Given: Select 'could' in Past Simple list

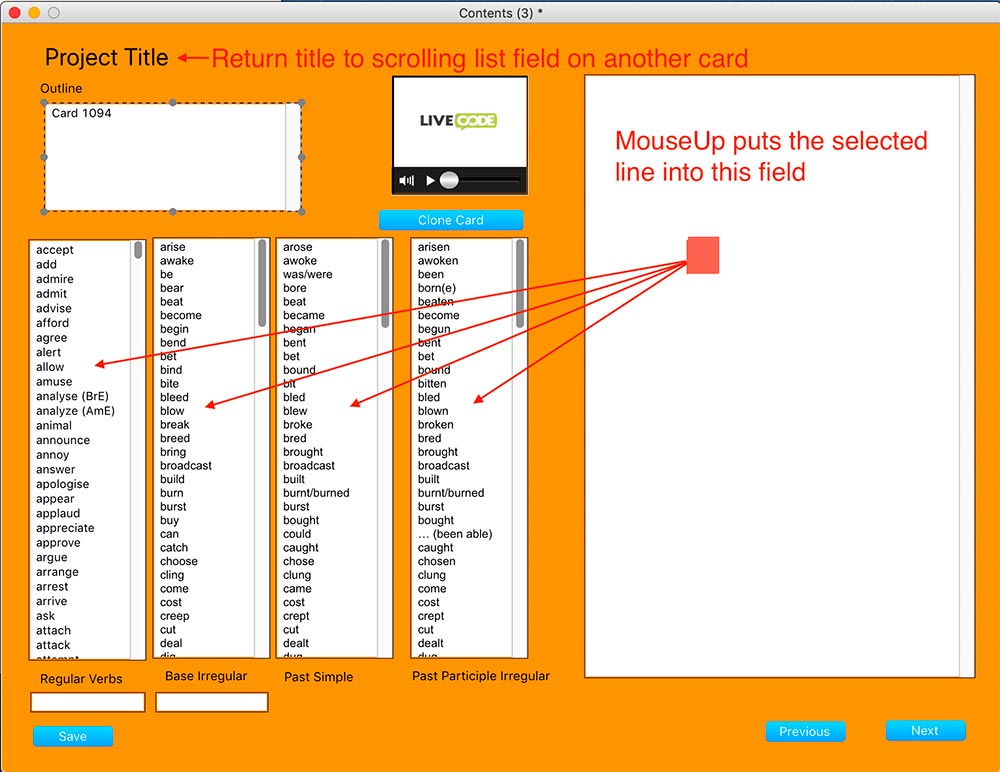Looking at the screenshot, I should (297, 534).
